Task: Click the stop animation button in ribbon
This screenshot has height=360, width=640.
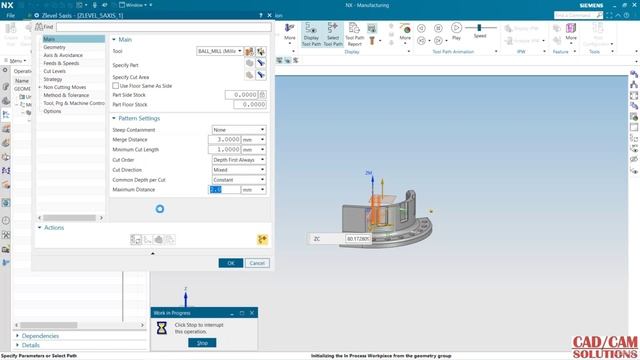Action: point(438,28)
